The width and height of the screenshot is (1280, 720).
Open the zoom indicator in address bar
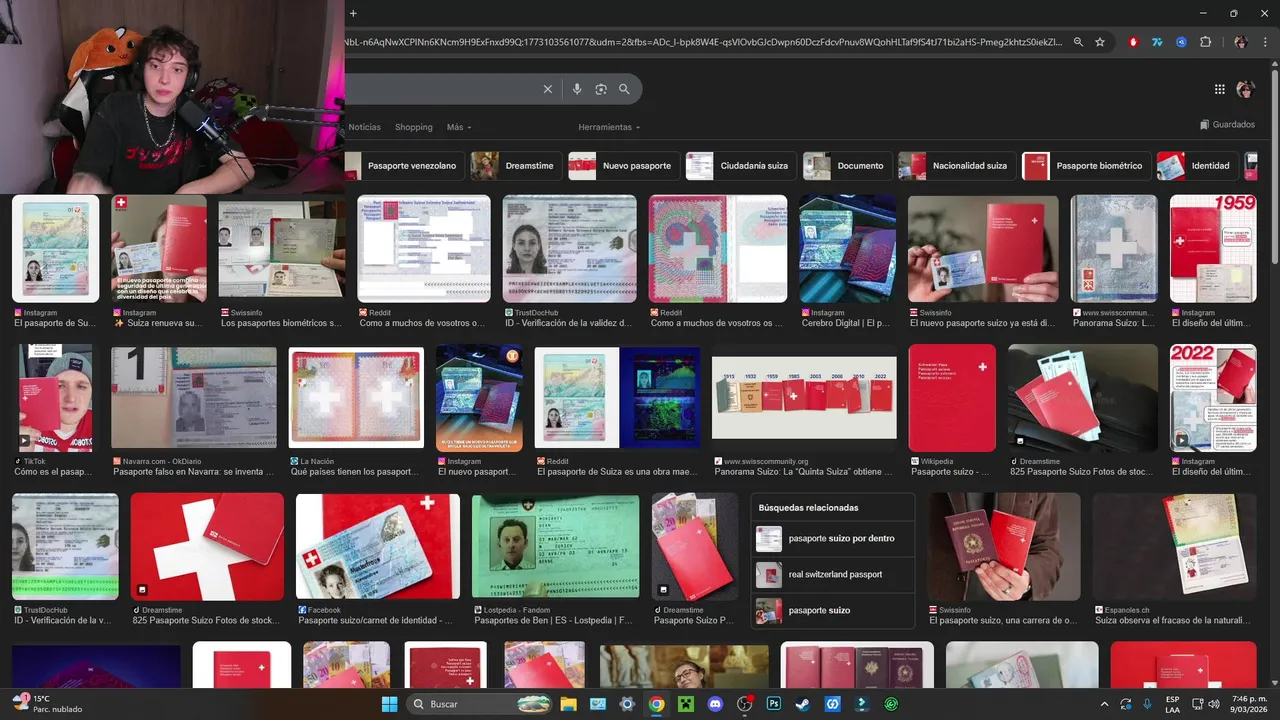[1078, 42]
